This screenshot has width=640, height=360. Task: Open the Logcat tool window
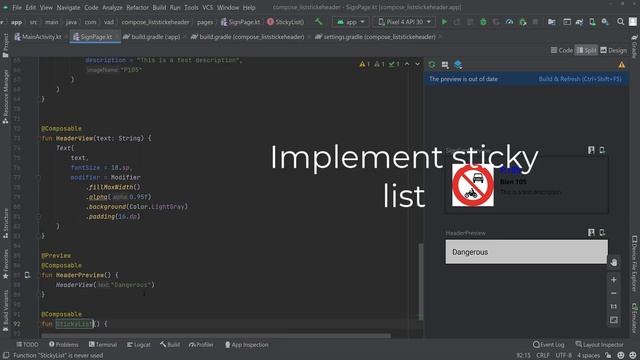139,345
